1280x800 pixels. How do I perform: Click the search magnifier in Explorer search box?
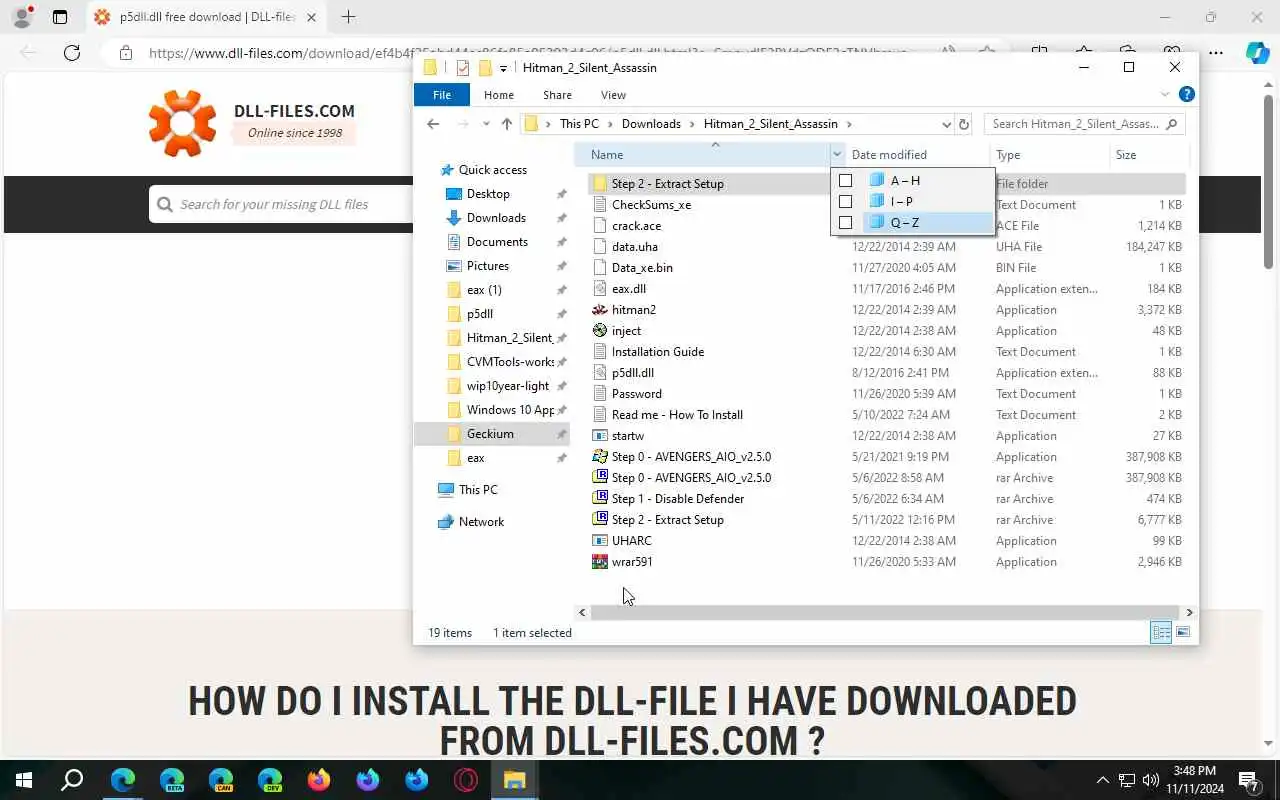(x=1173, y=124)
